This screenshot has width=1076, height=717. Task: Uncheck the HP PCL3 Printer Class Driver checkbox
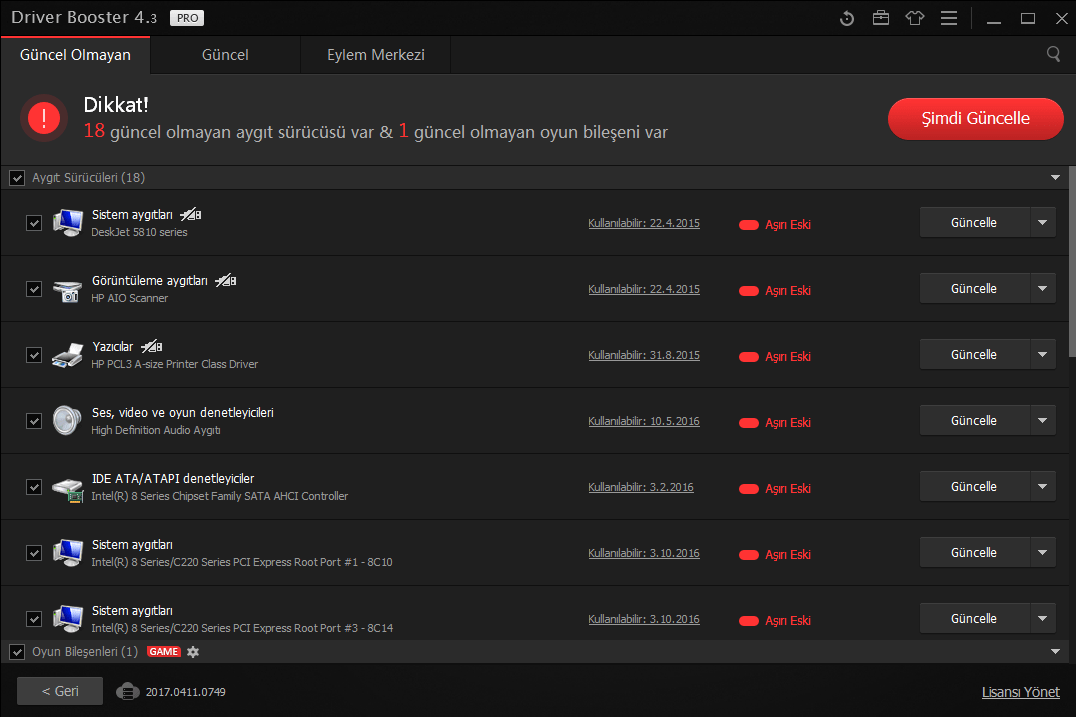point(34,355)
